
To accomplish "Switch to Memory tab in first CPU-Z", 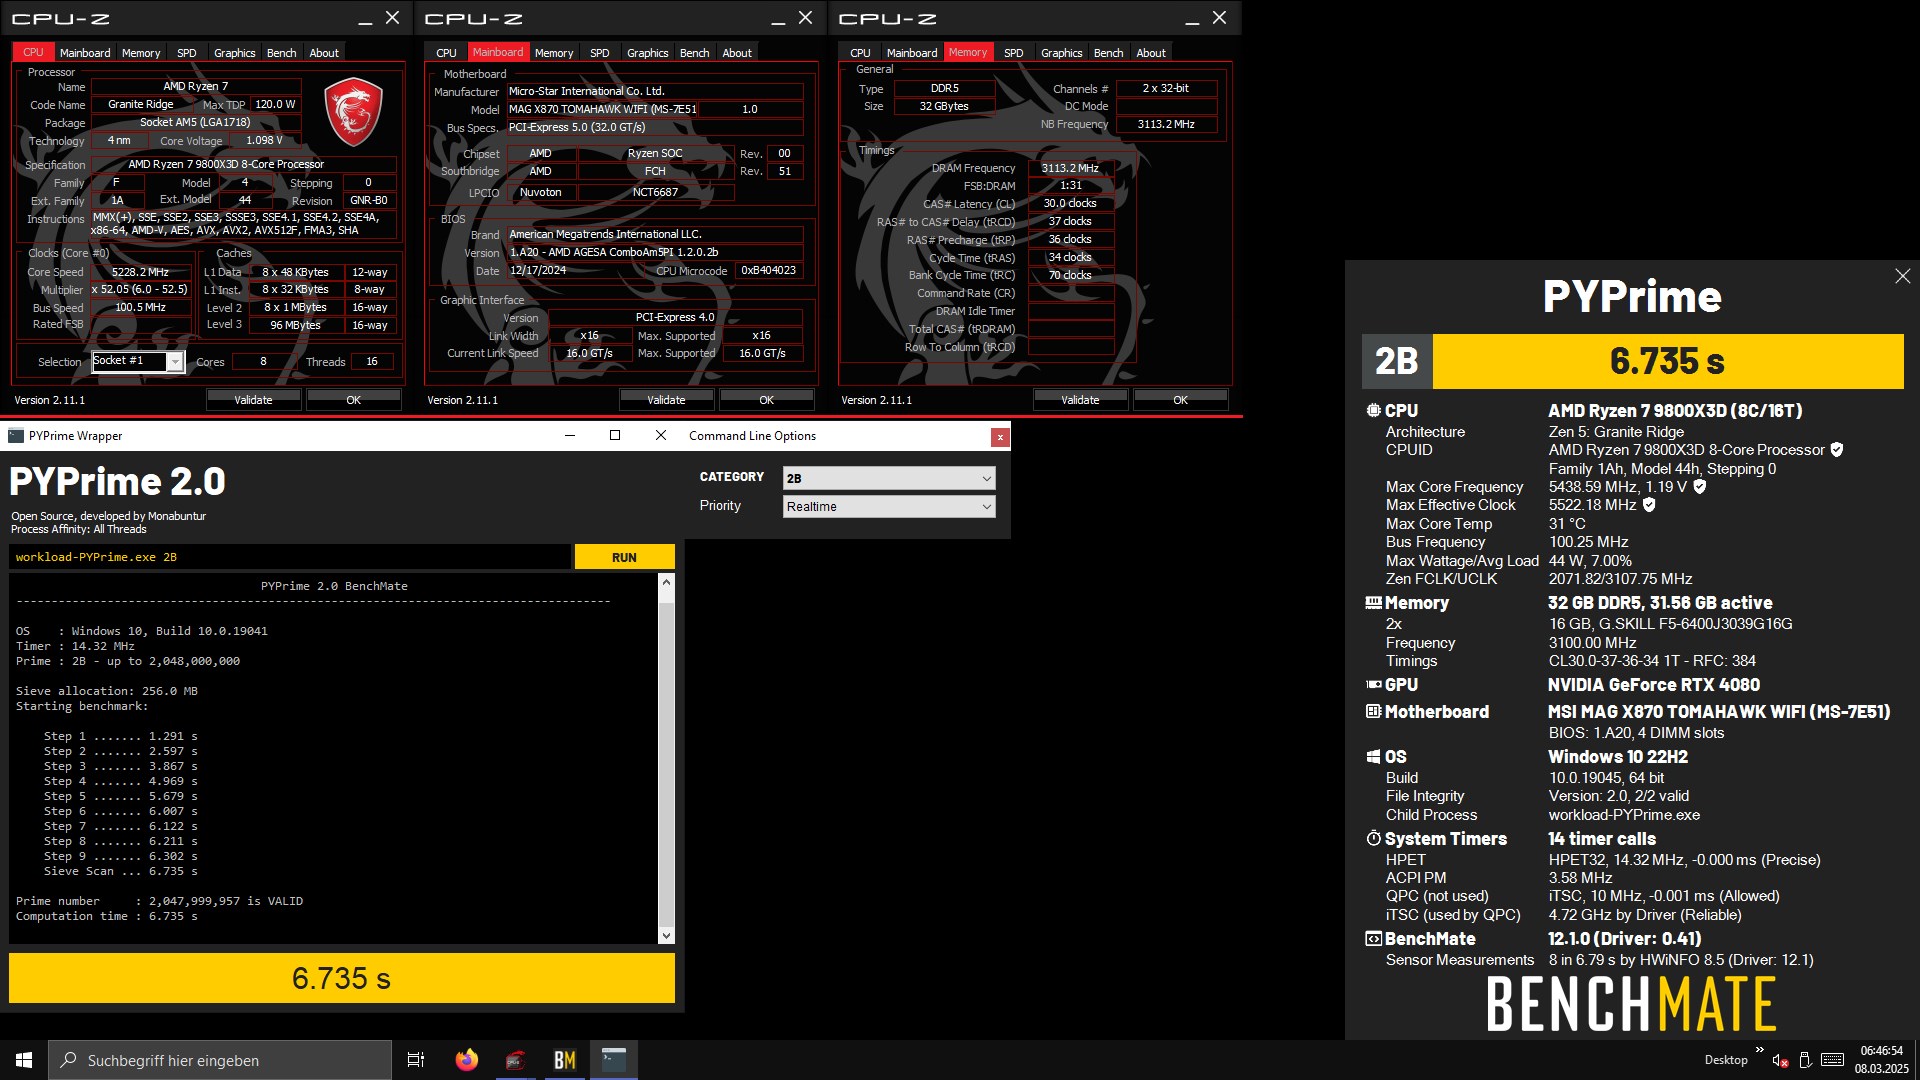I will pos(141,53).
